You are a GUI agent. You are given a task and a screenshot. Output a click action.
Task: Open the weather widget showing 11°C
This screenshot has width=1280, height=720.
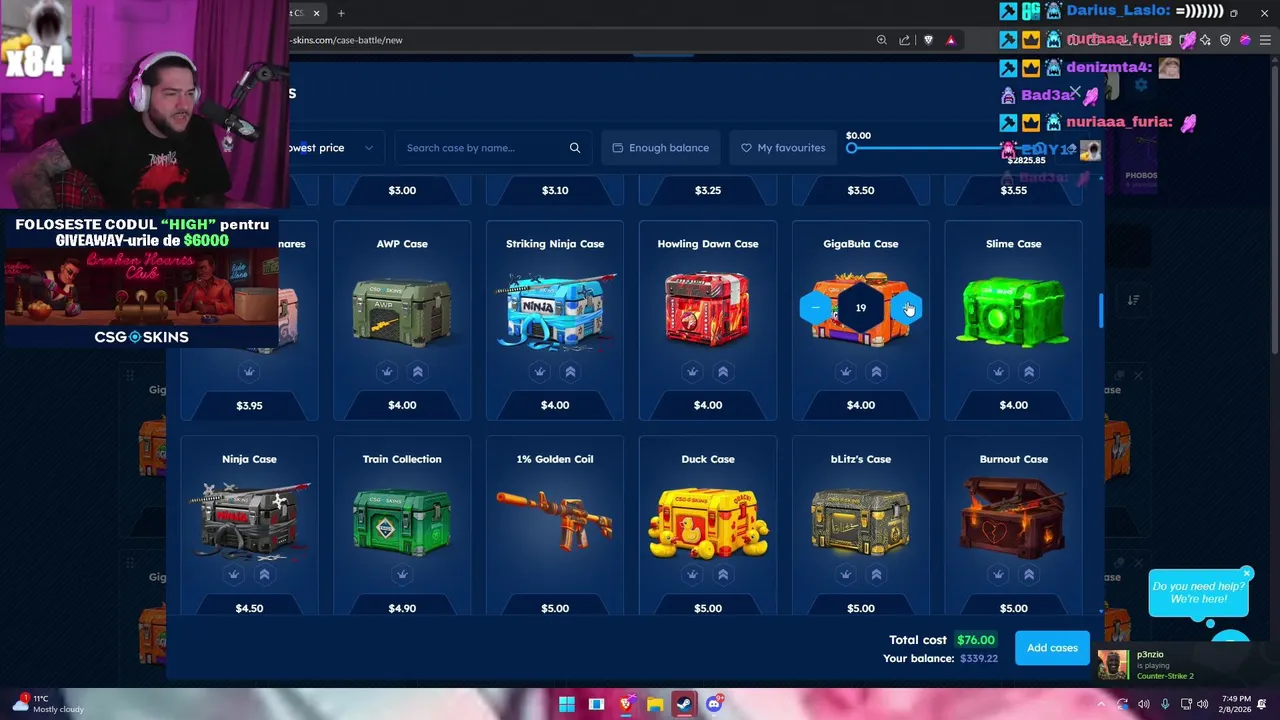click(48, 704)
